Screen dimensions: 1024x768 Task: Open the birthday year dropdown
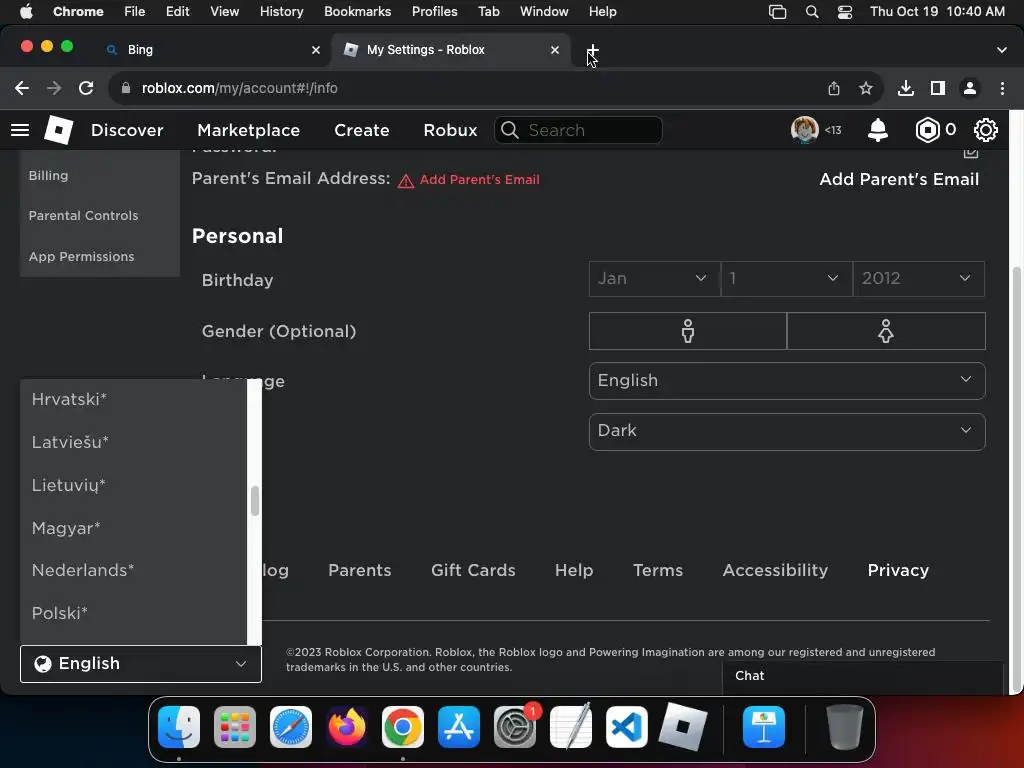pyautogui.click(x=919, y=279)
